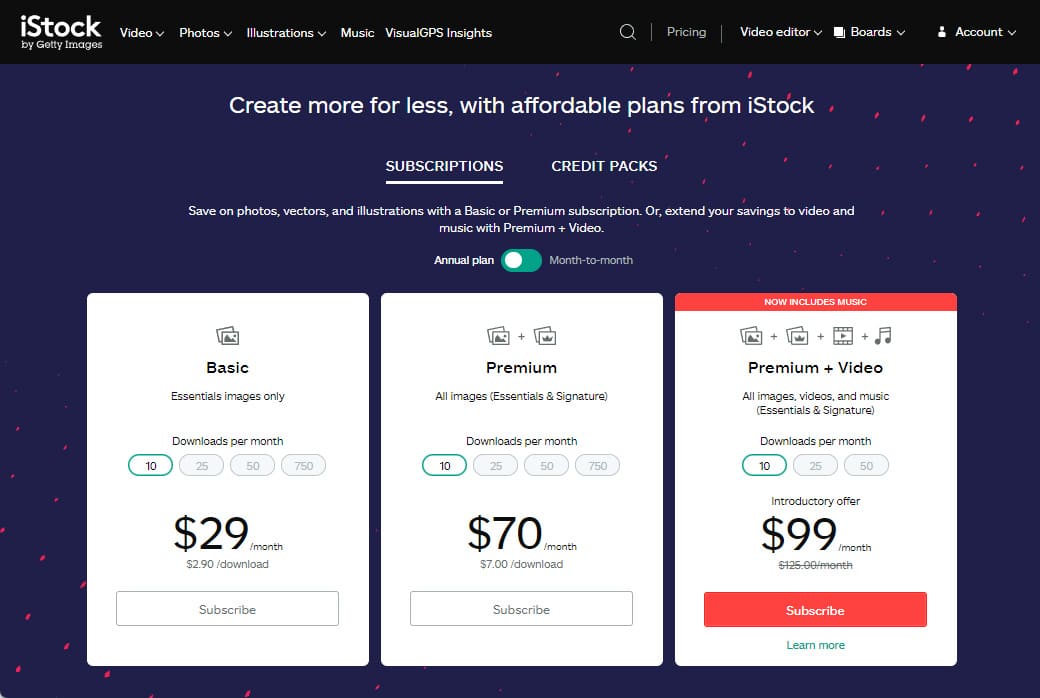Open the Learn more link under Premium + Video
The height and width of the screenshot is (698, 1040).
click(x=815, y=645)
